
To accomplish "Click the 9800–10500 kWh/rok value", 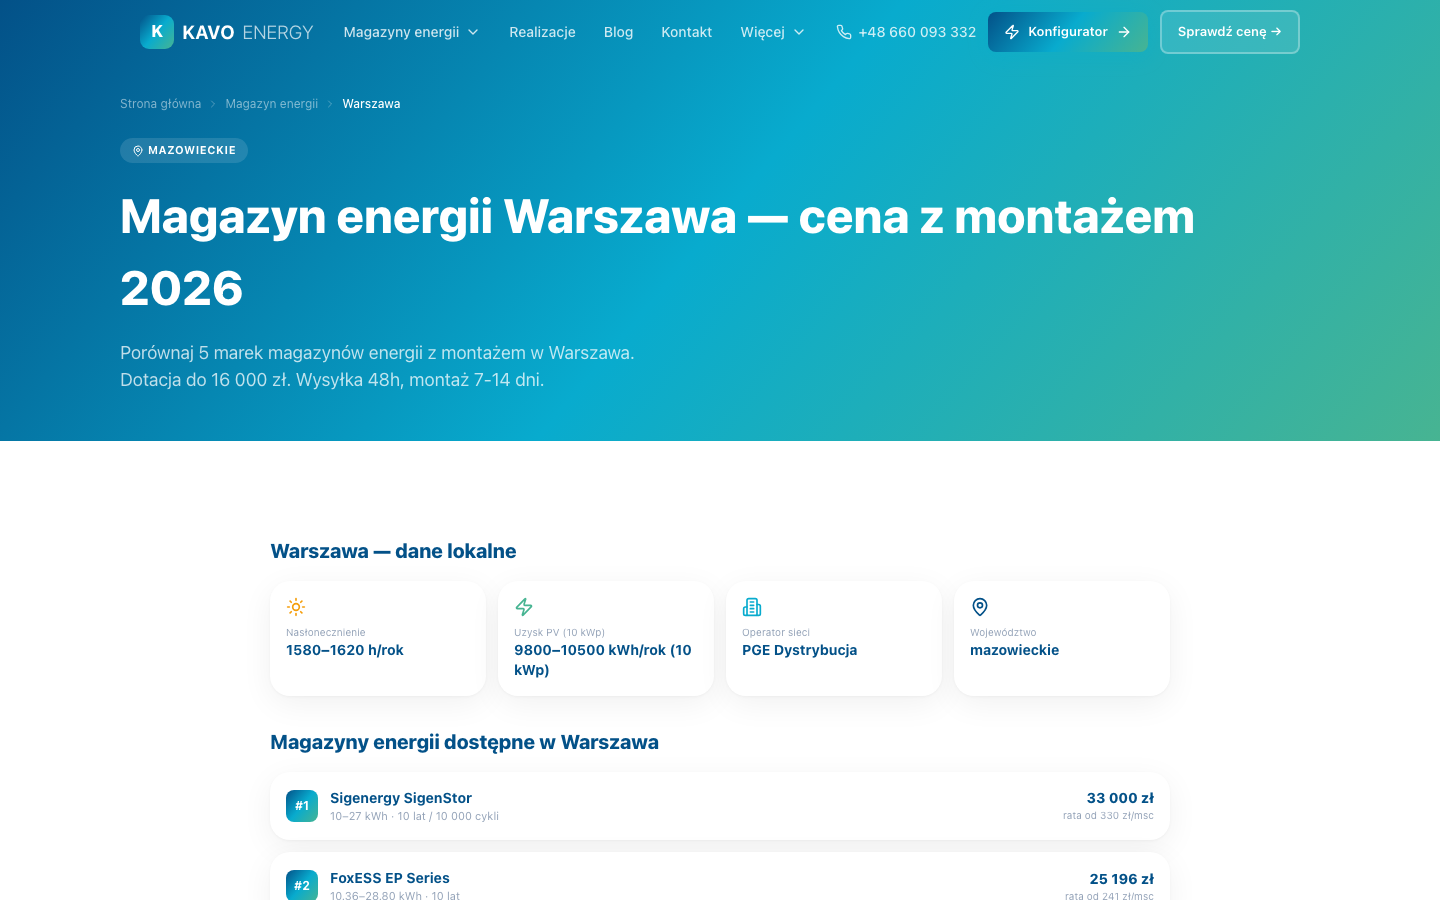I will click(603, 660).
